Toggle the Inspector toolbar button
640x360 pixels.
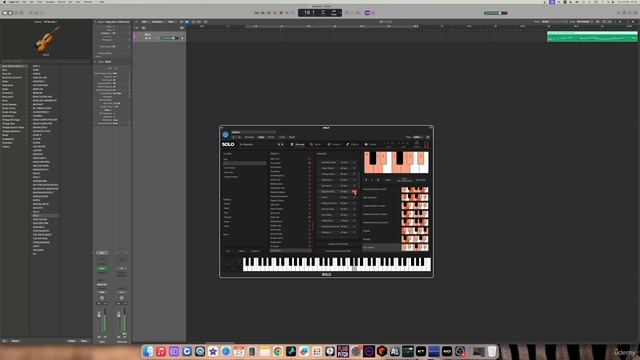[x=10, y=13]
